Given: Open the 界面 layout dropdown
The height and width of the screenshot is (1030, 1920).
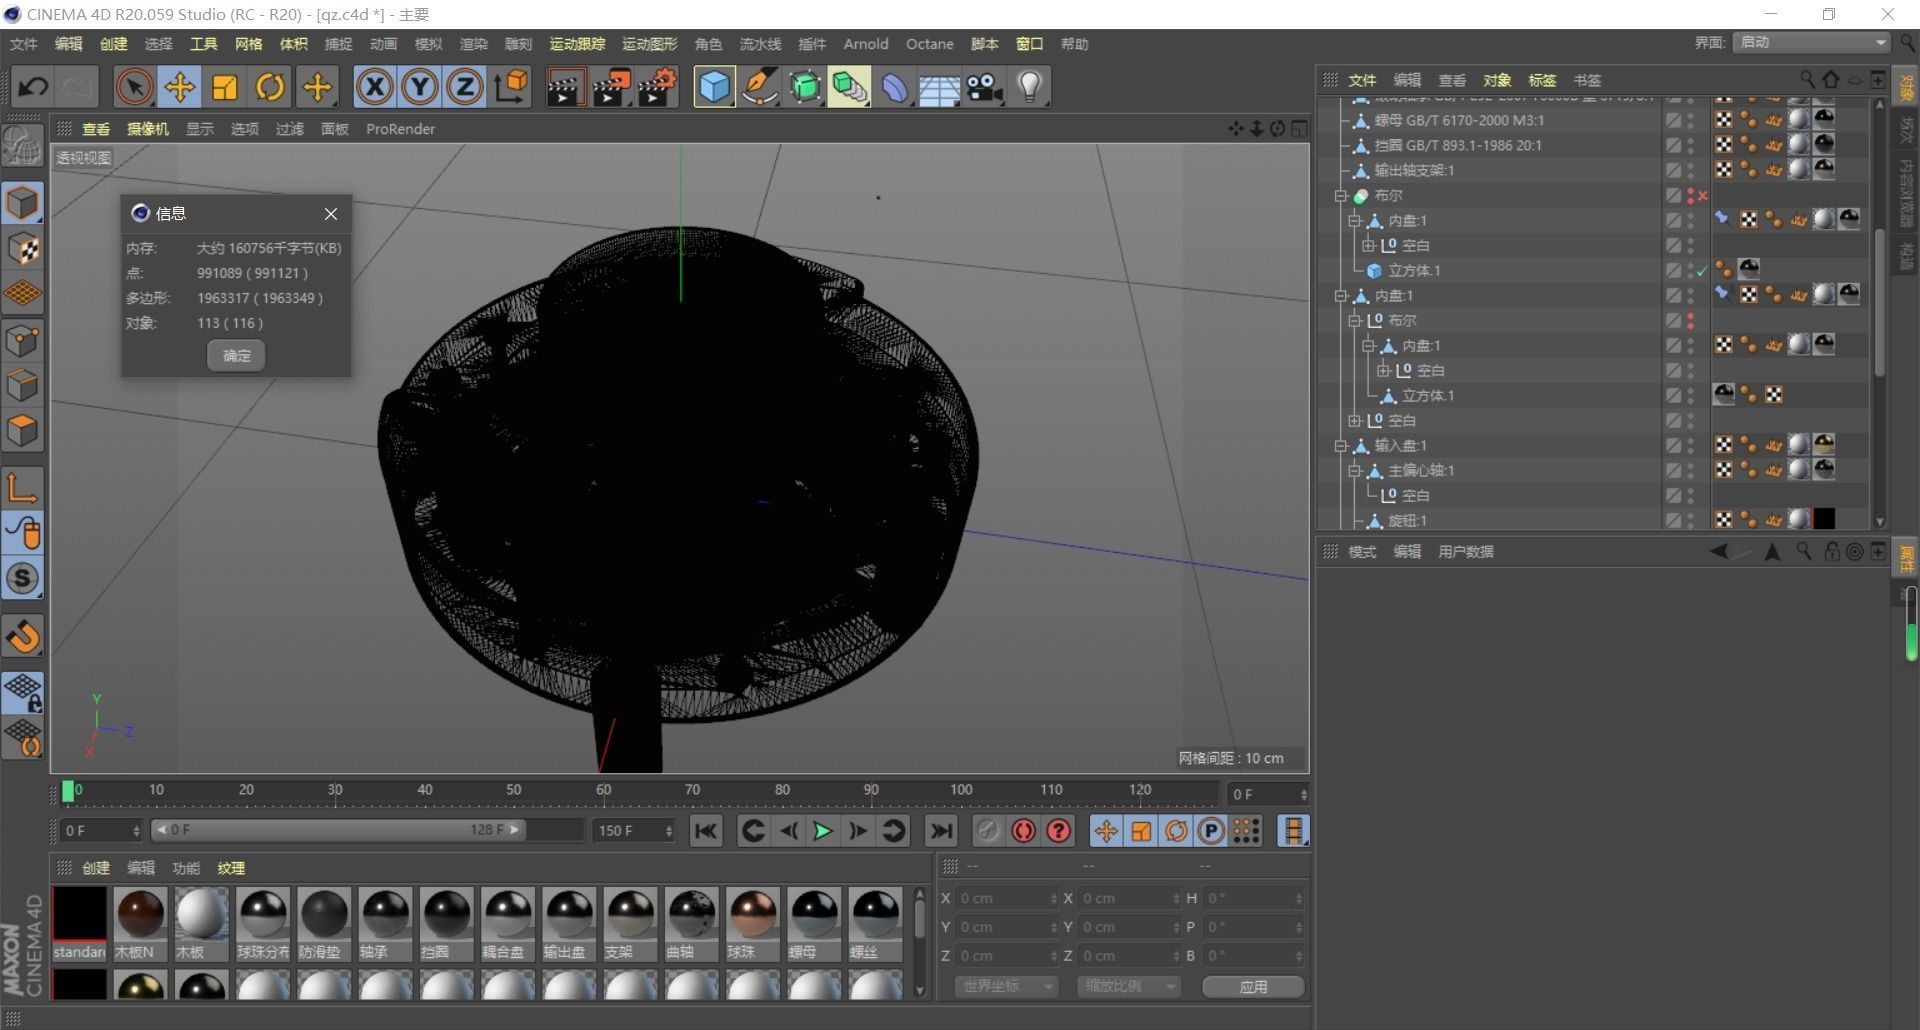Looking at the screenshot, I should [x=1811, y=42].
